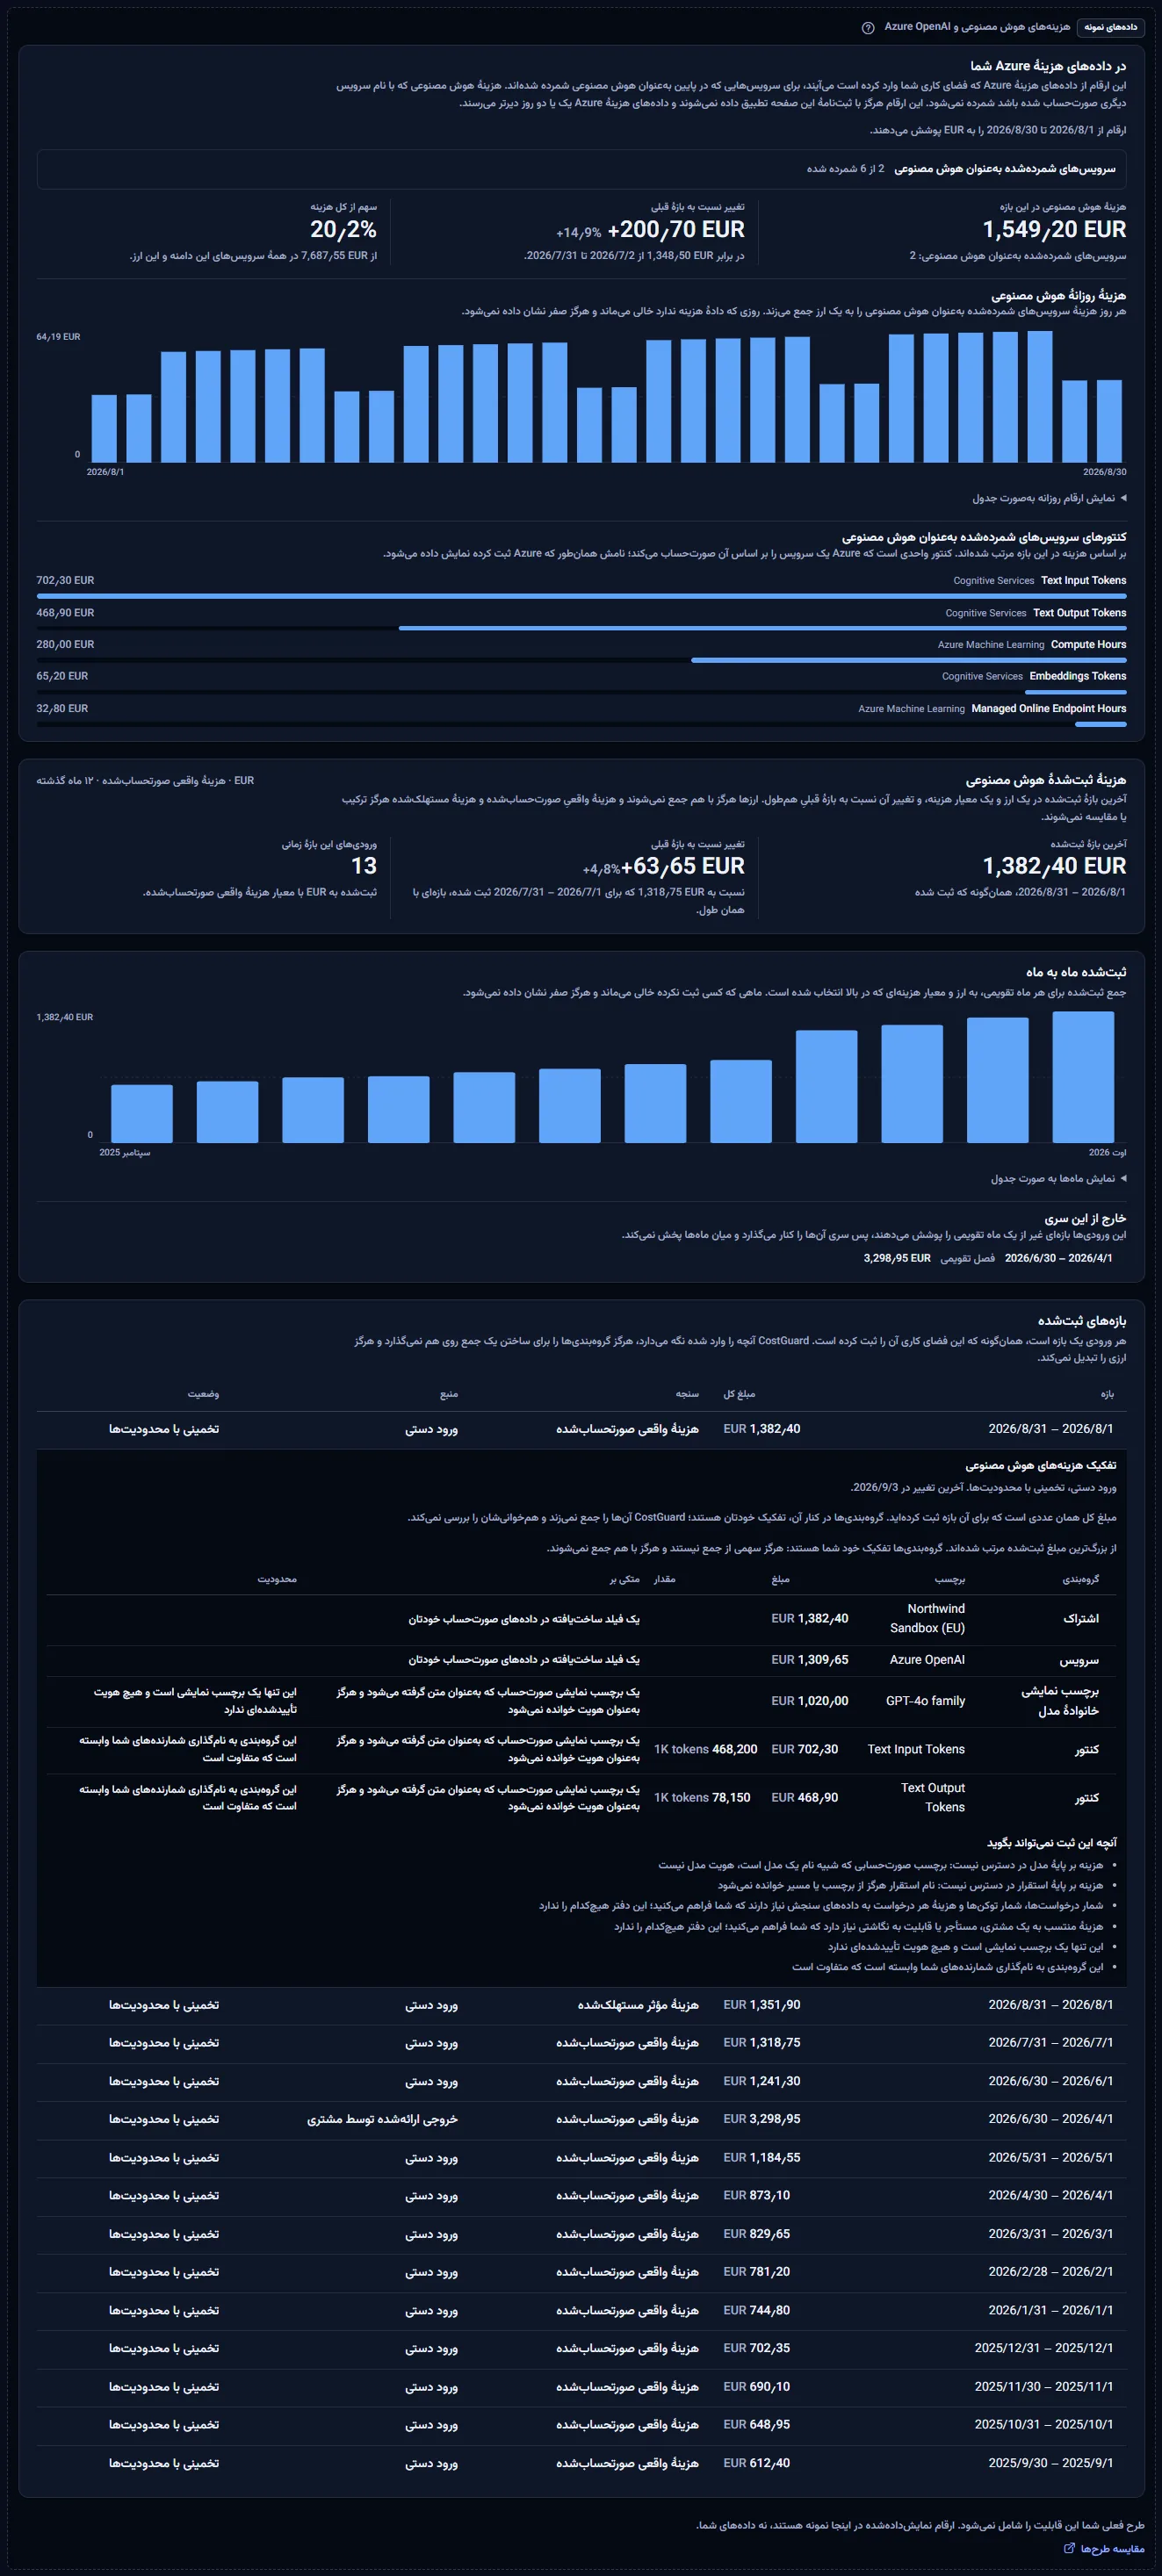Click the "EUR 1,309٫65" service amount
The height and width of the screenshot is (2576, 1162).
click(810, 1660)
